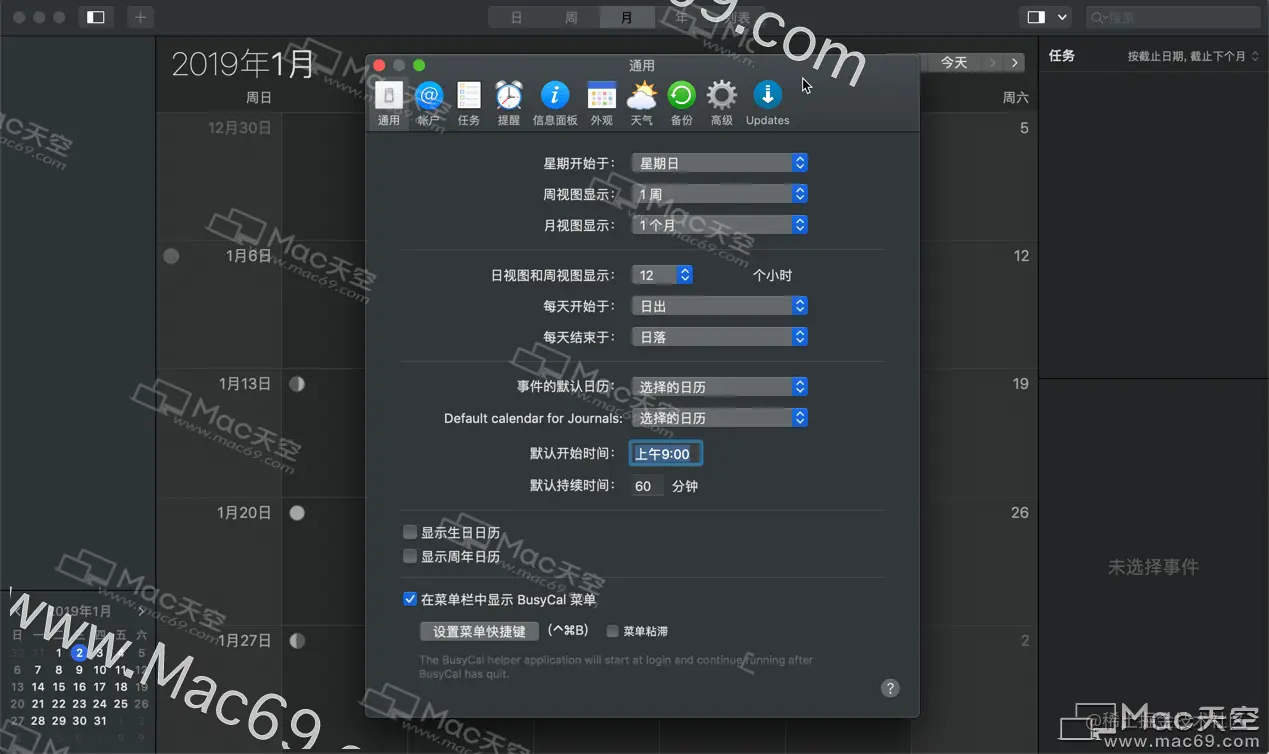Click the rightmost next arrow beside 今天
Screen dimensions: 1269x754
pos(1015,63)
